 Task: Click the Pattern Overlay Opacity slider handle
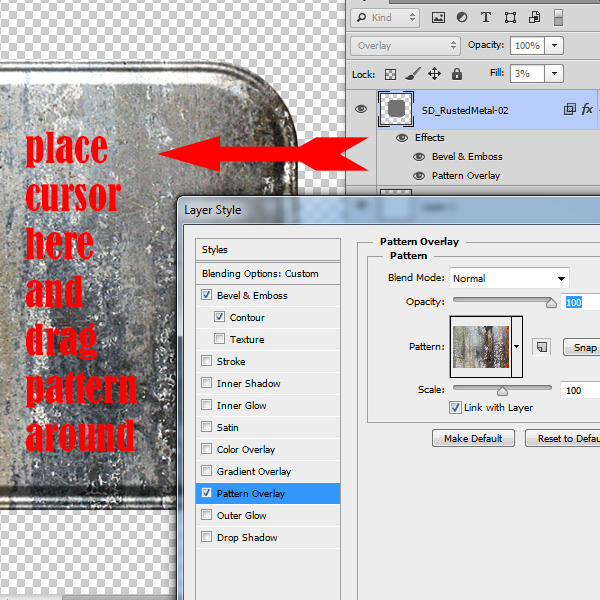pyautogui.click(x=551, y=302)
